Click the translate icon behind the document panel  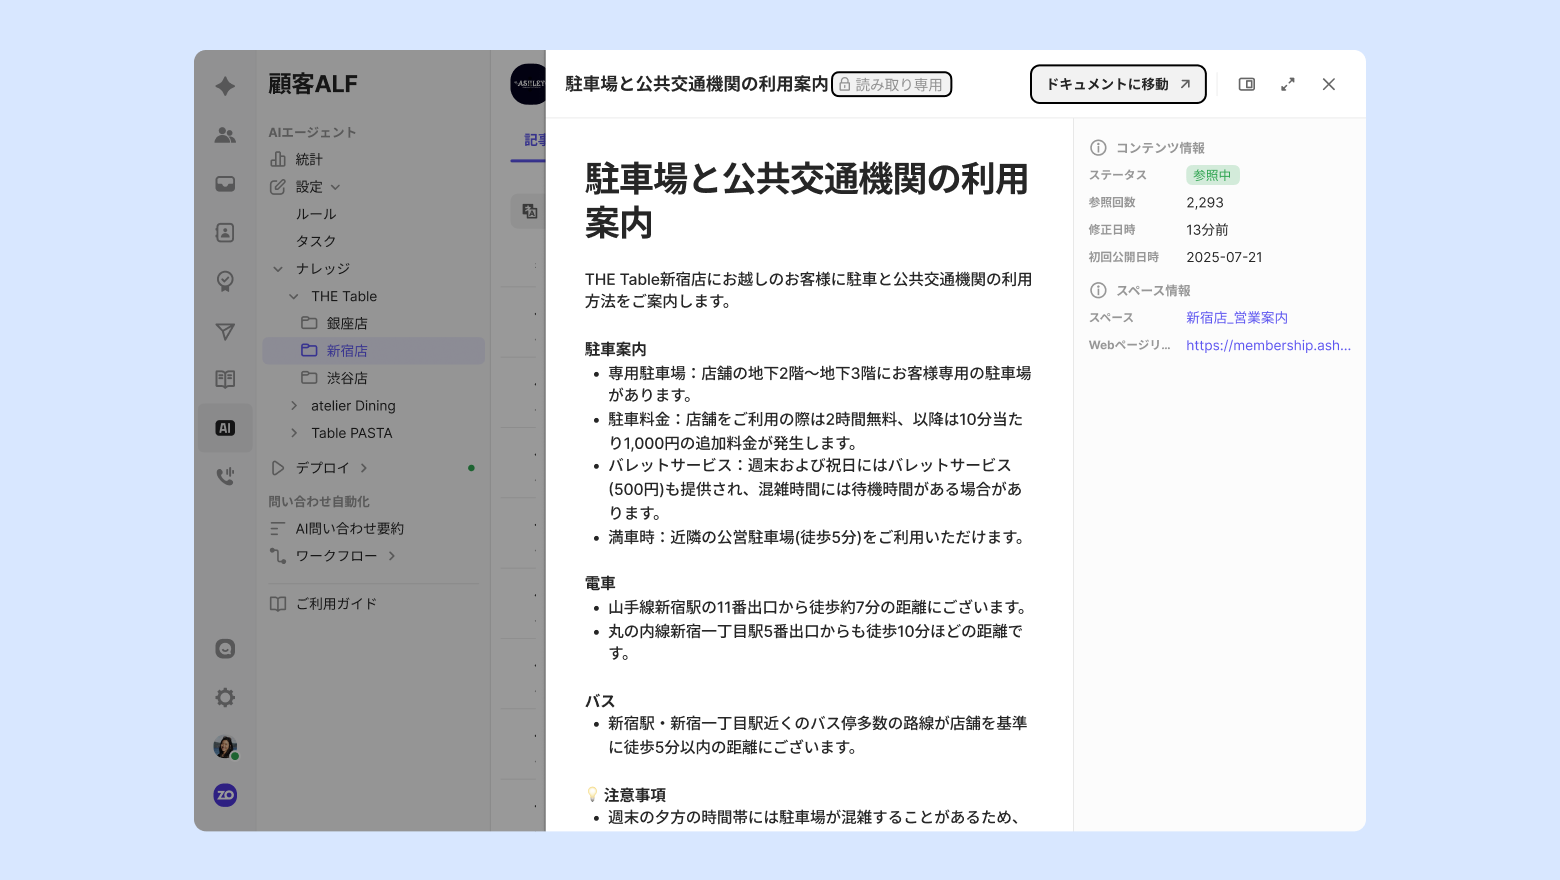point(529,211)
